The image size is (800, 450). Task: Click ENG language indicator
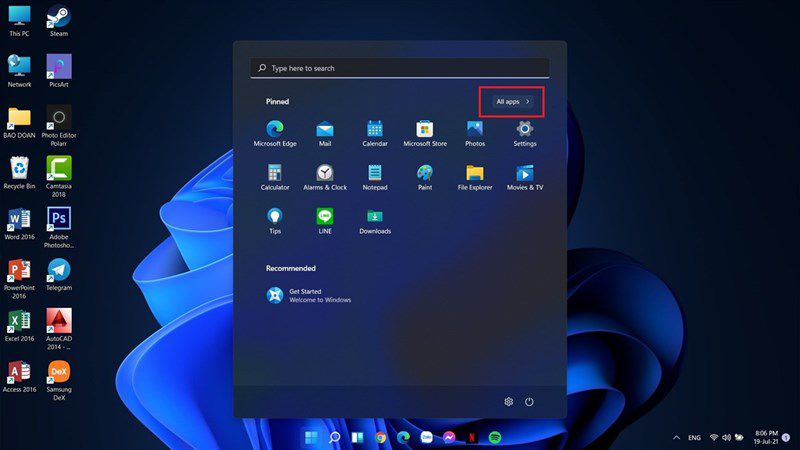(x=694, y=438)
